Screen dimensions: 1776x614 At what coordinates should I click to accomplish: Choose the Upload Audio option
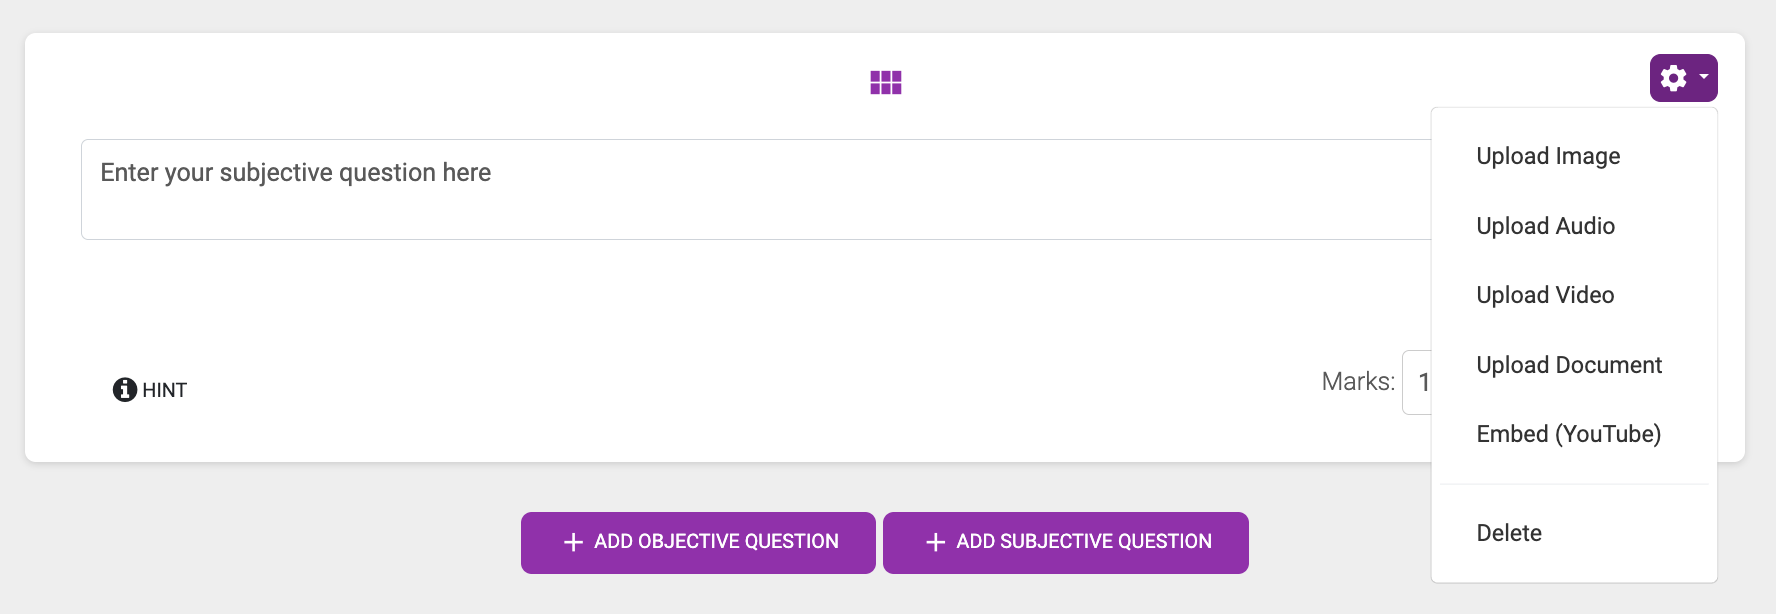coord(1545,226)
